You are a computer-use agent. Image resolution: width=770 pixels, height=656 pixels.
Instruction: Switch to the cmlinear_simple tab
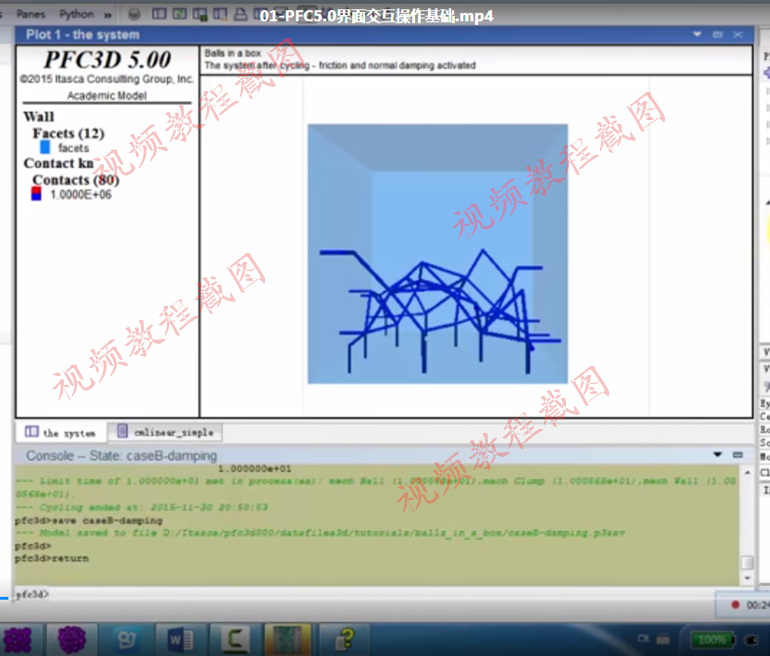click(165, 433)
